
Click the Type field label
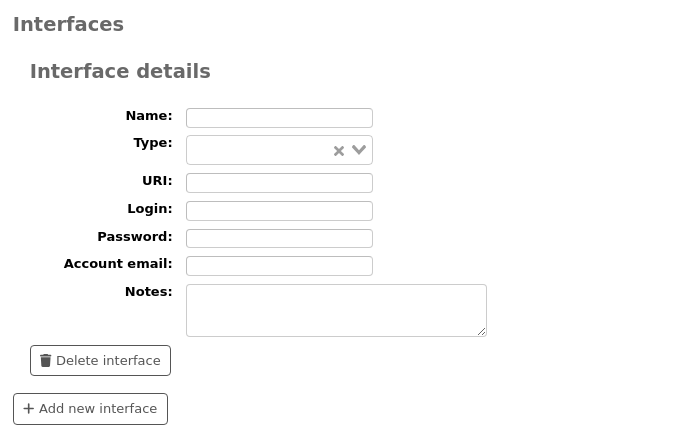pyautogui.click(x=152, y=143)
